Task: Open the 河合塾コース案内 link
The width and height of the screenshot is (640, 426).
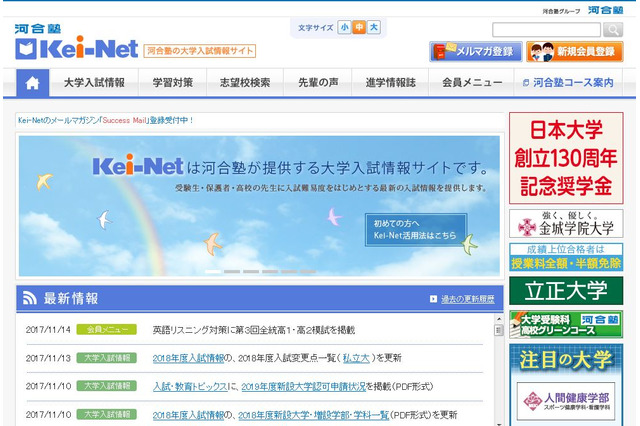Action: (568, 83)
